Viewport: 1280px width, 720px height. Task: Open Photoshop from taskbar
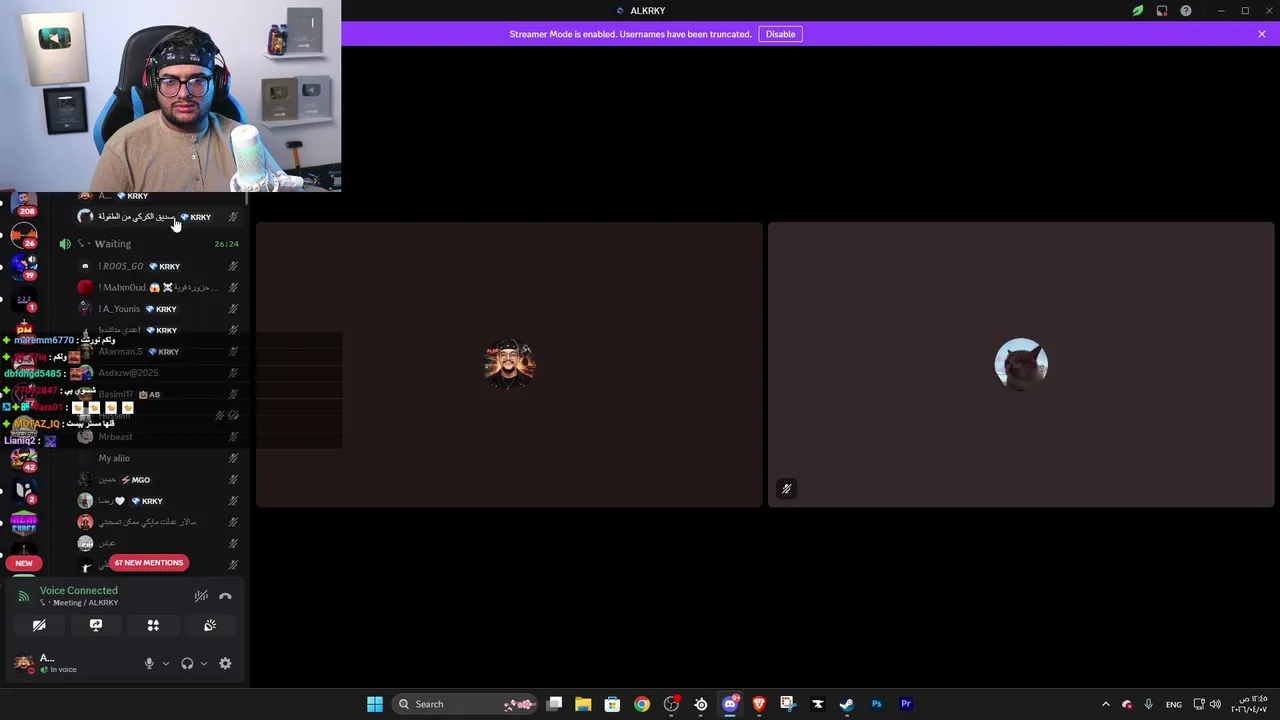[876, 704]
